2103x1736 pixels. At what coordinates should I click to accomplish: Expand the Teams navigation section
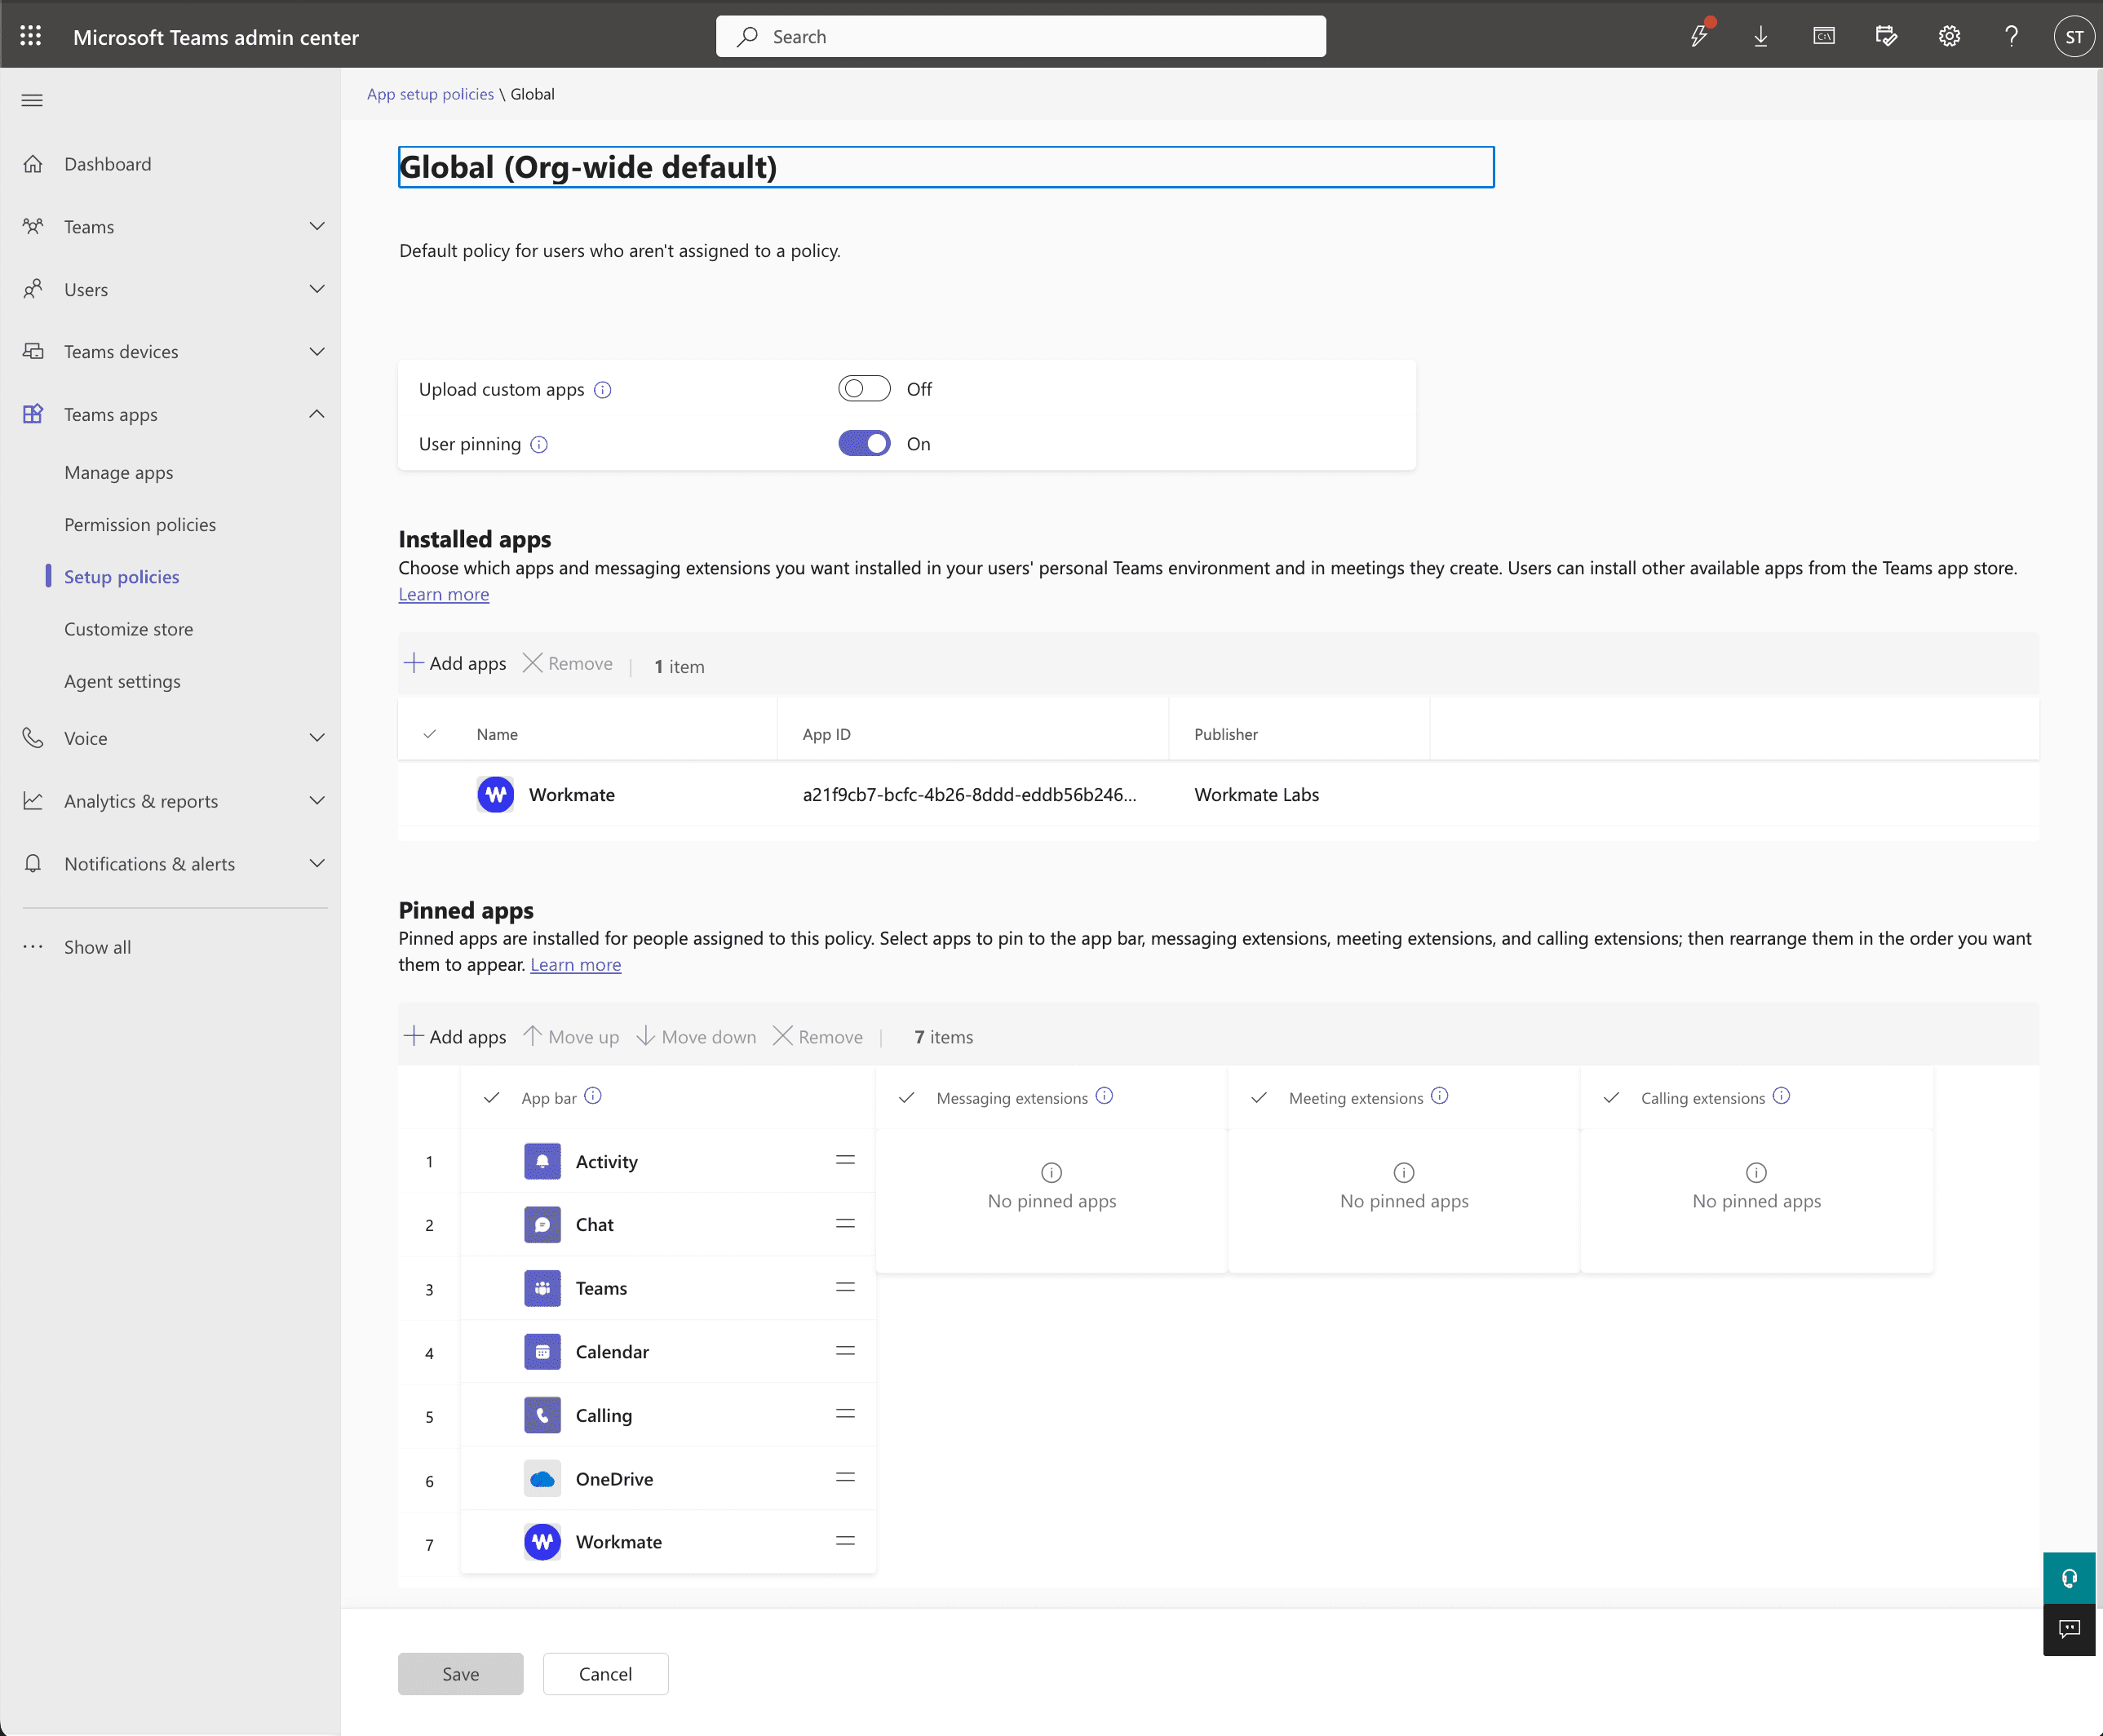pyautogui.click(x=317, y=226)
